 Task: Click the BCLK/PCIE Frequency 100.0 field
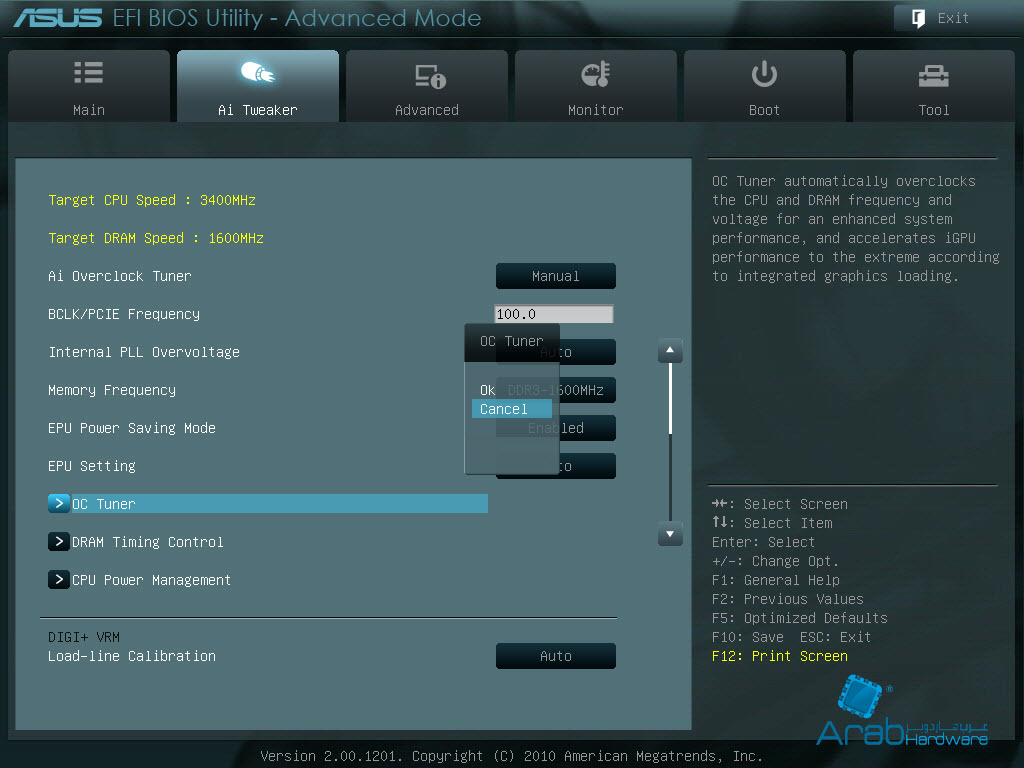coord(554,314)
